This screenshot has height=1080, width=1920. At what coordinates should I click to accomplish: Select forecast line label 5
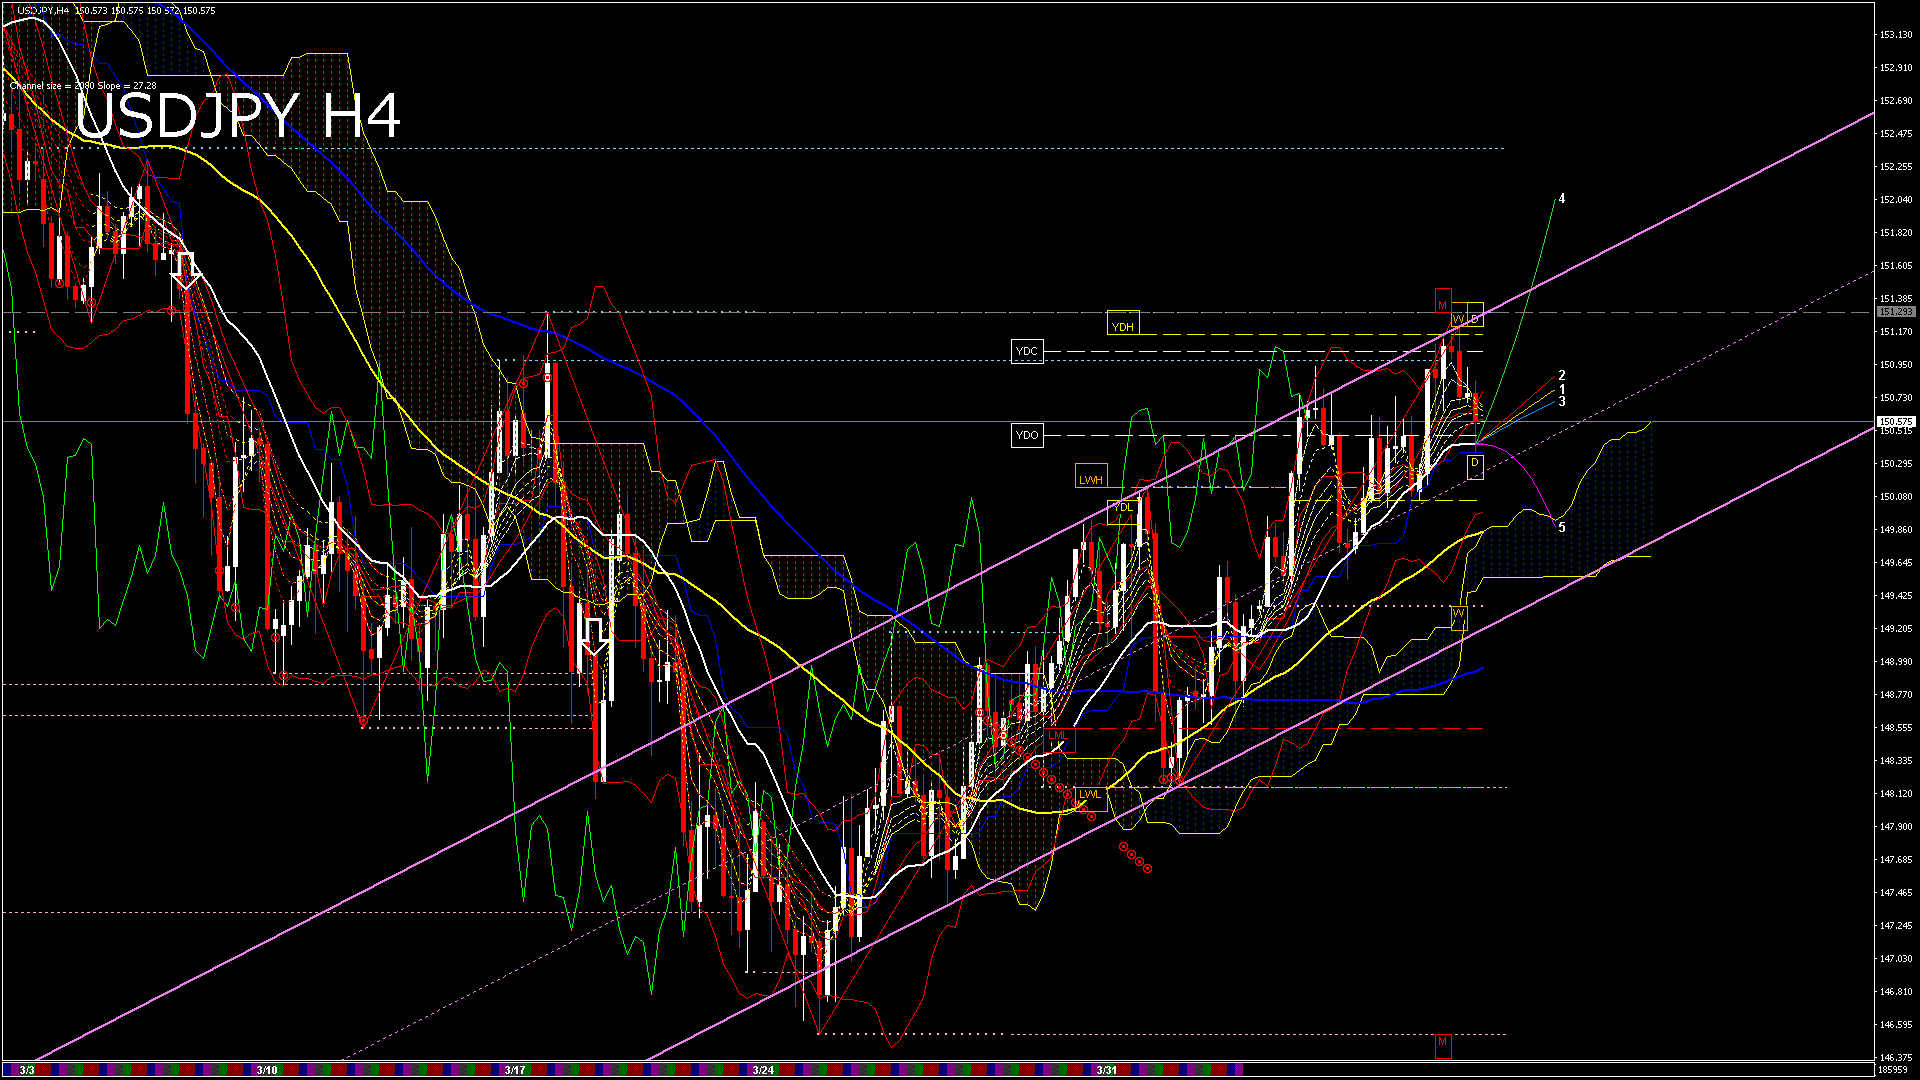[1562, 527]
